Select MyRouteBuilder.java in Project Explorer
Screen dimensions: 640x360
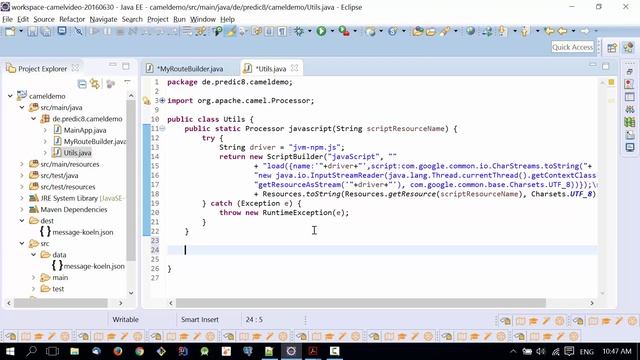pyautogui.click(x=95, y=141)
